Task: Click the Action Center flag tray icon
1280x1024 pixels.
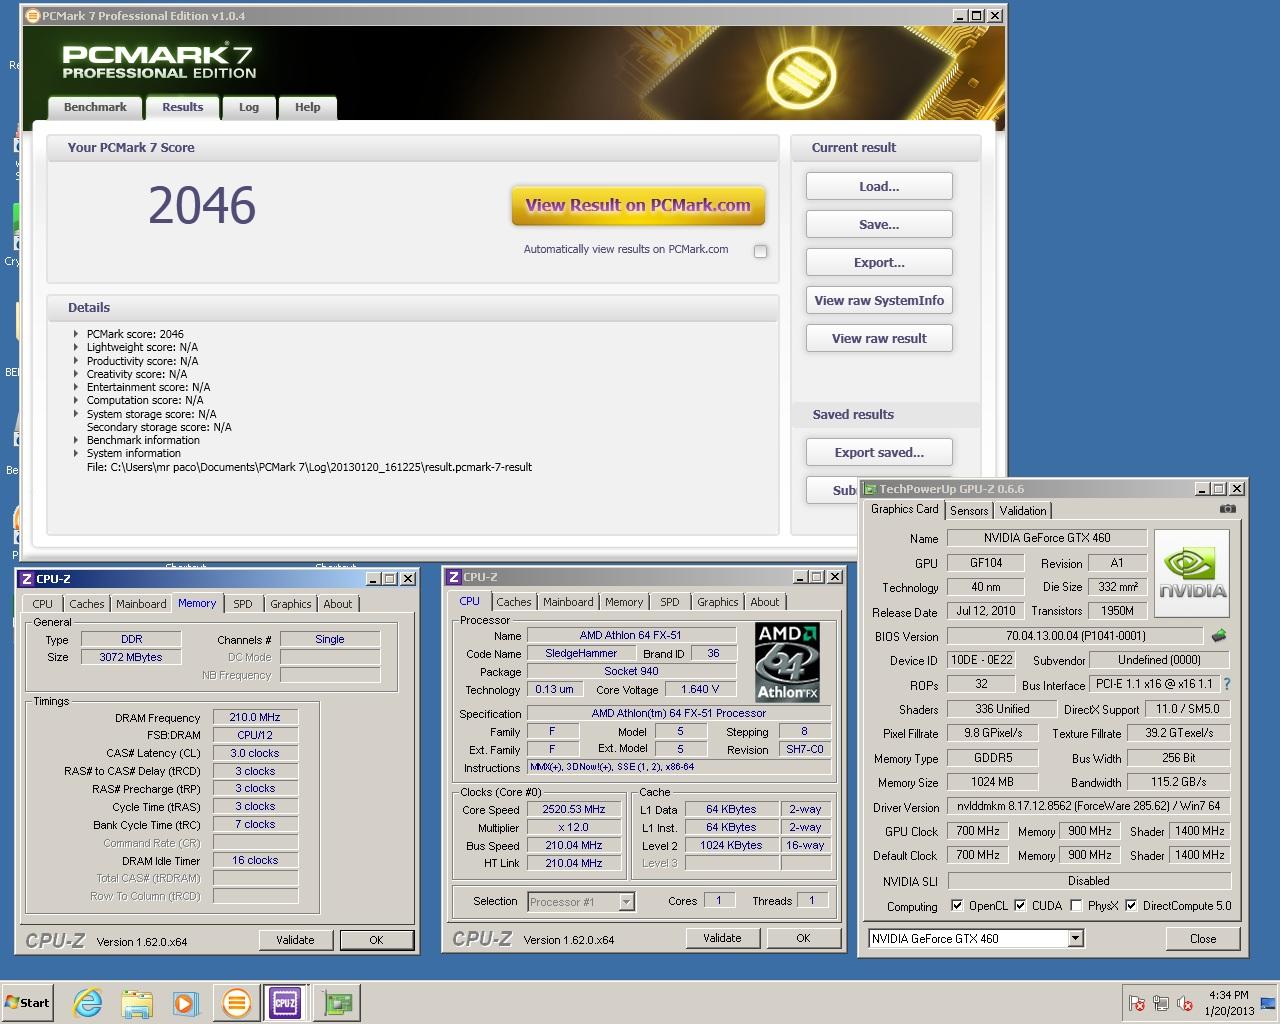Action: (1137, 1003)
